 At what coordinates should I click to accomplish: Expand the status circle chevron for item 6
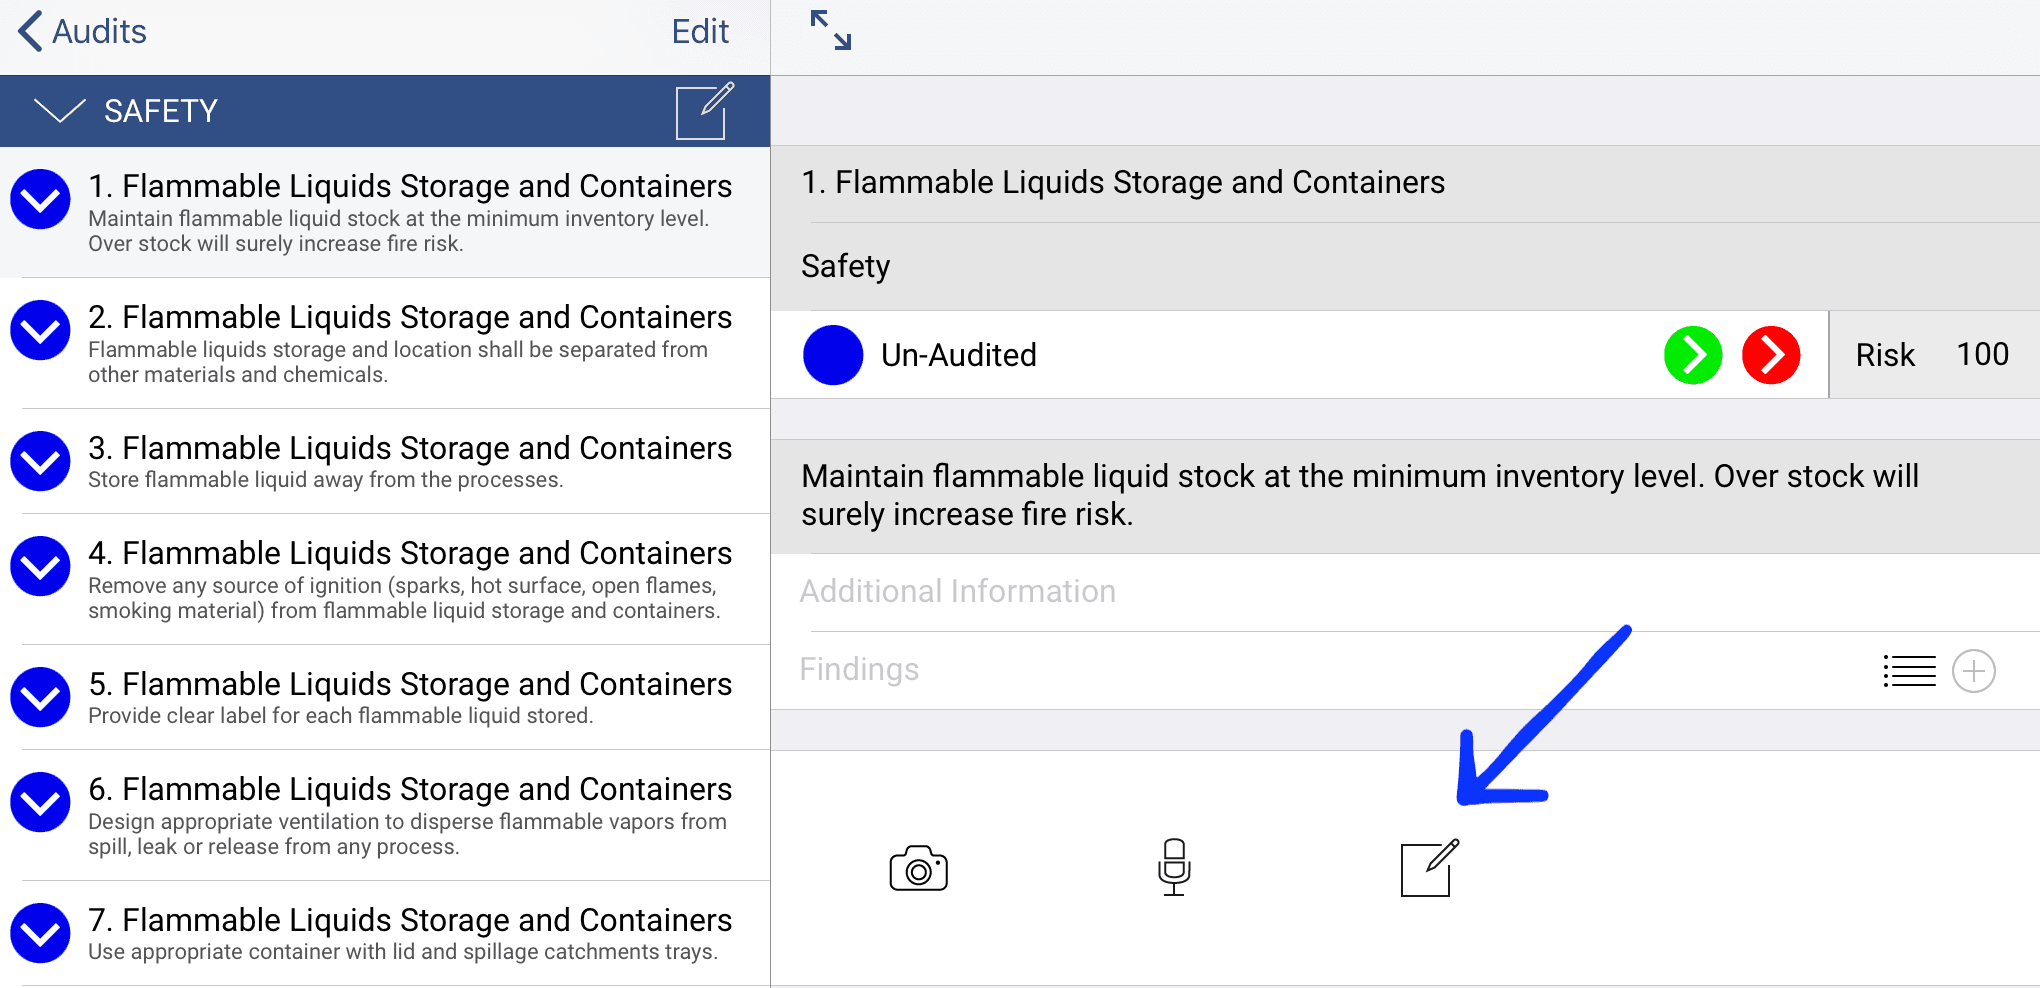pos(41,802)
